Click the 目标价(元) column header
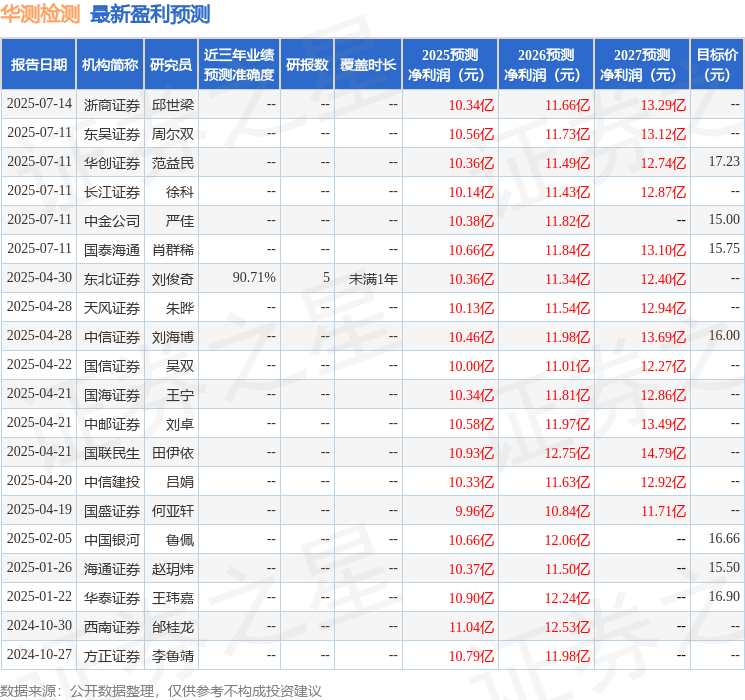The width and height of the screenshot is (745, 700). (717, 65)
